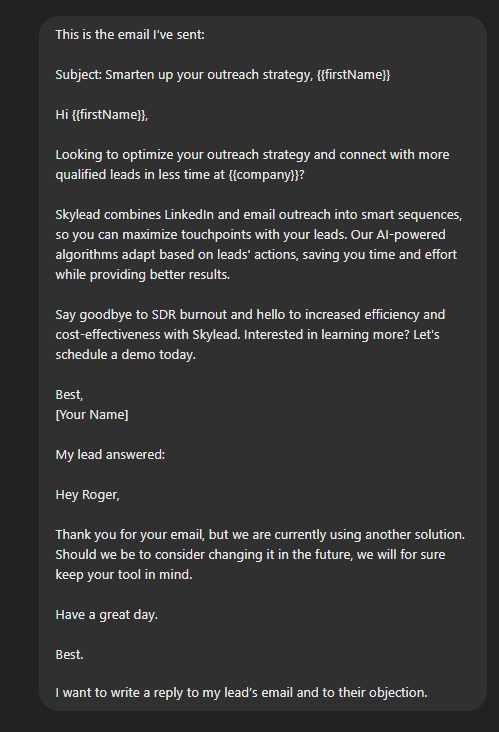Click the "Hey Roger," greeting
The width and height of the screenshot is (499, 732).
87,495
